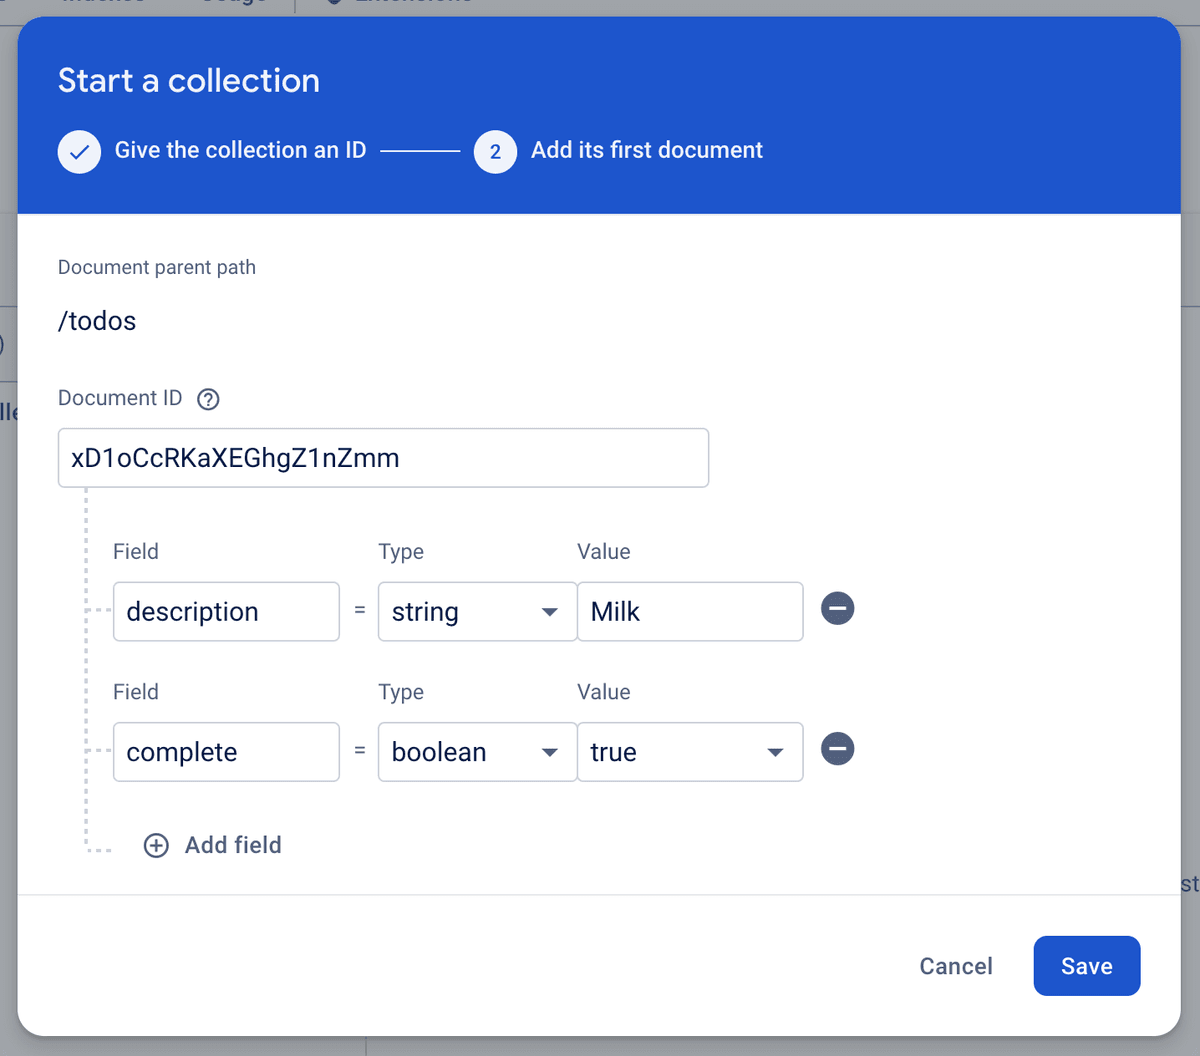This screenshot has width=1200, height=1056.
Task: Click the step 2 numbered circle
Action: pyautogui.click(x=495, y=151)
